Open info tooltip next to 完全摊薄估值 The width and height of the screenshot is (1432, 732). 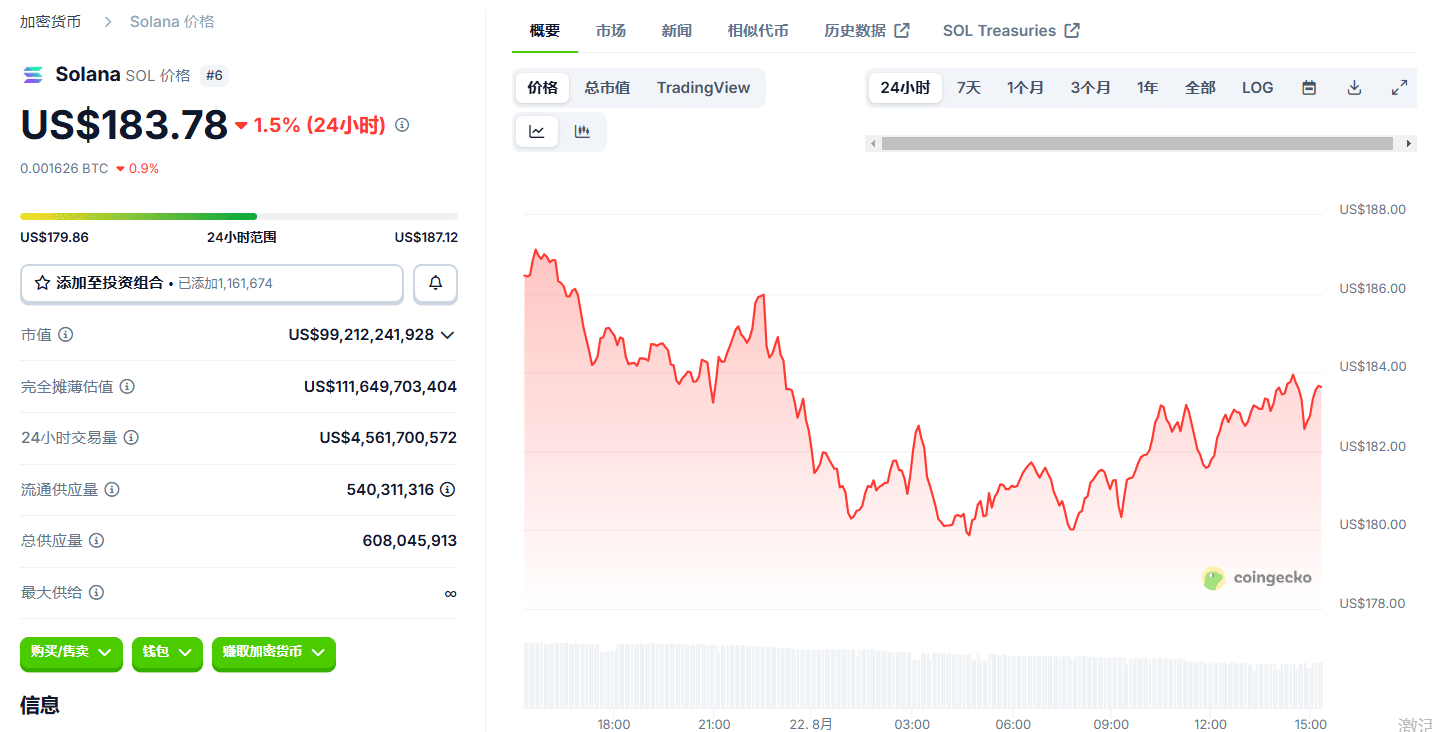coord(127,386)
